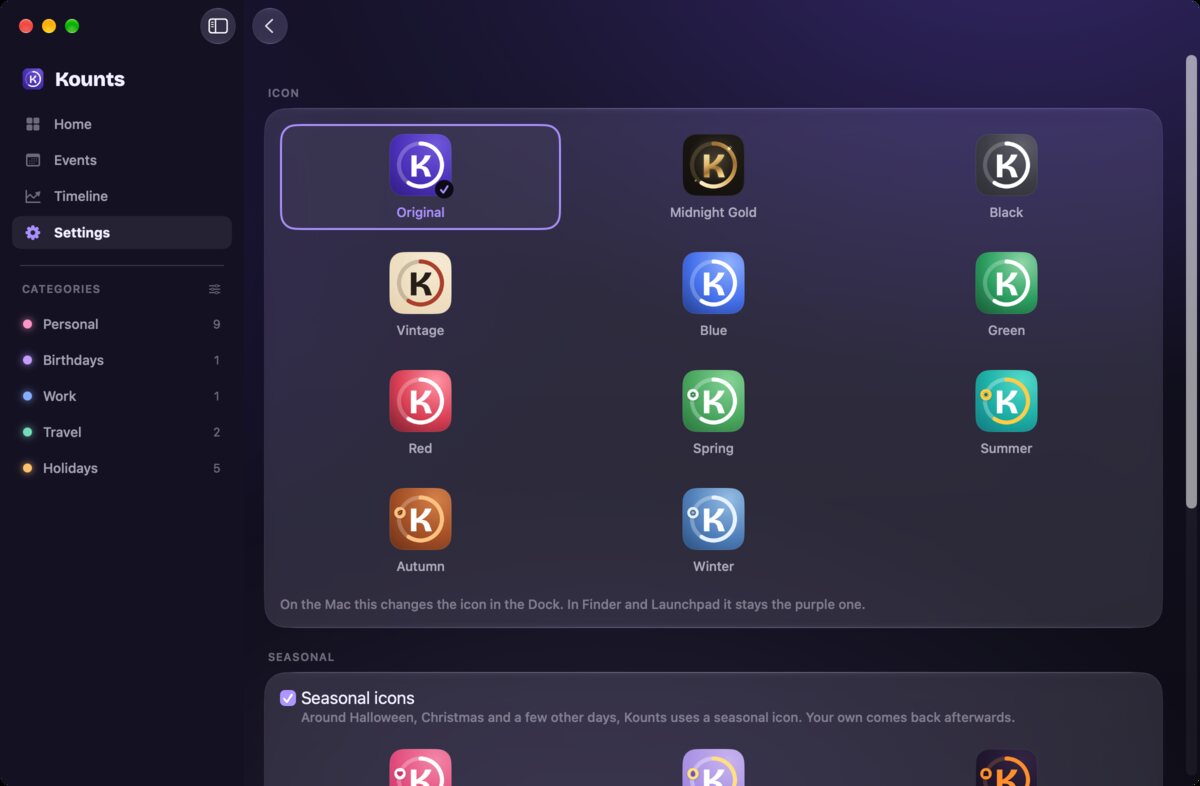
Task: Show the Work category
Action: (122, 396)
